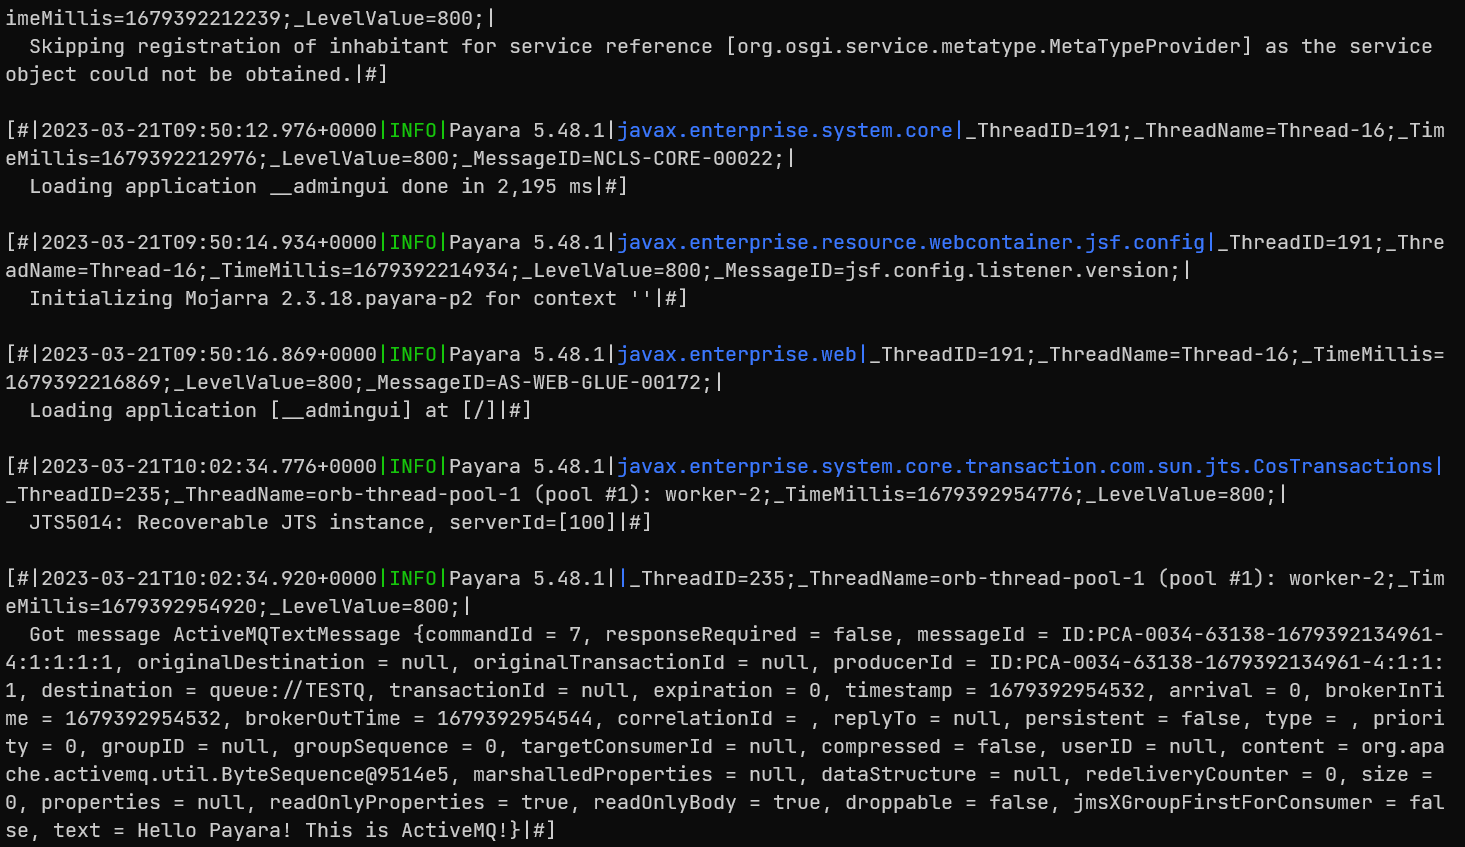Select the javax.enterprise.system.core logger link
Image resolution: width=1465 pixels, height=847 pixels.
click(785, 130)
